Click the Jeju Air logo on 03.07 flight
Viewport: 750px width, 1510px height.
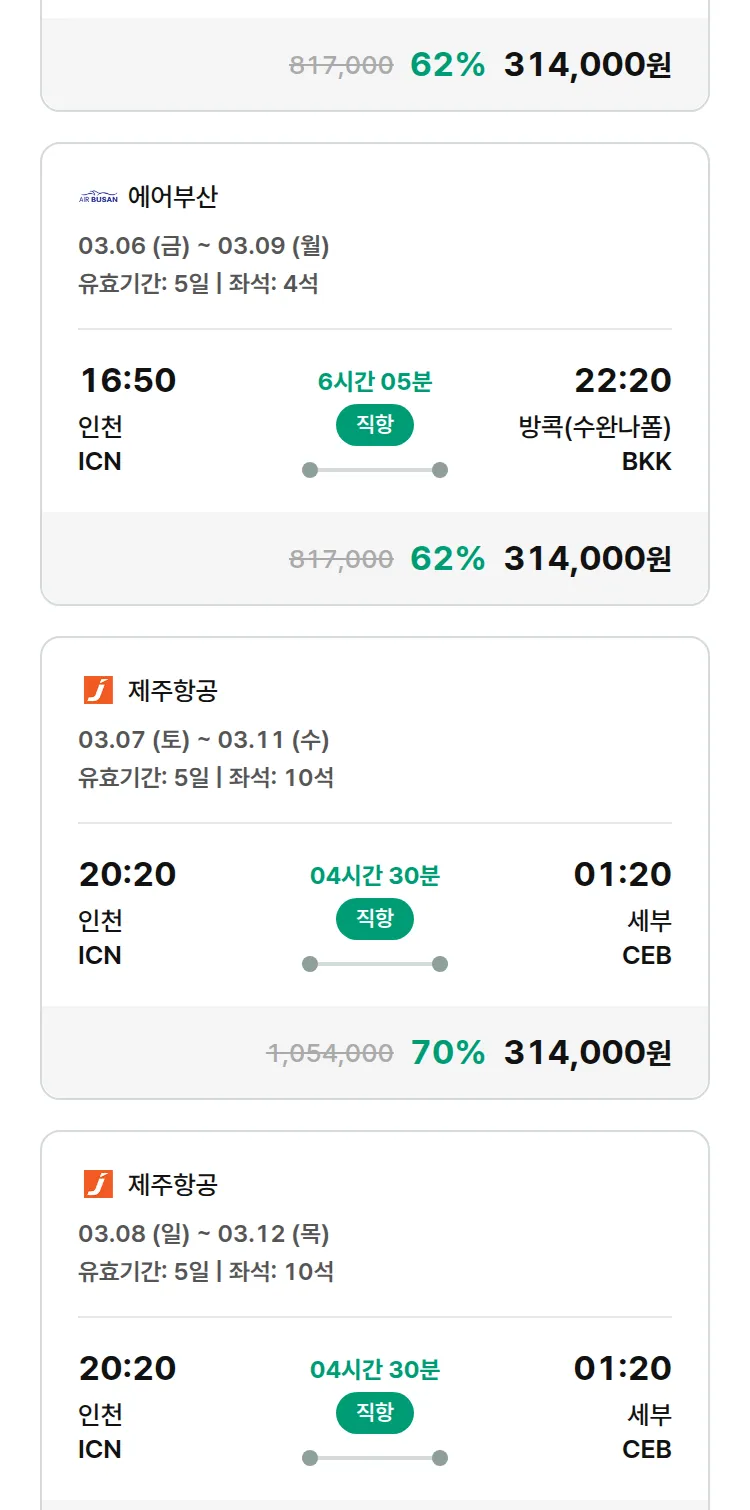[98, 690]
